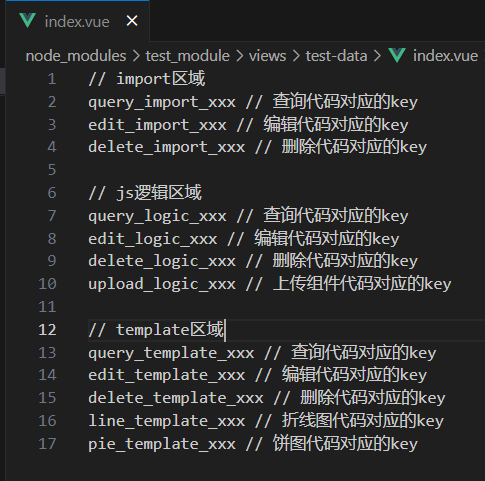Click the delete_template_xxx text

pyautogui.click(x=176, y=398)
